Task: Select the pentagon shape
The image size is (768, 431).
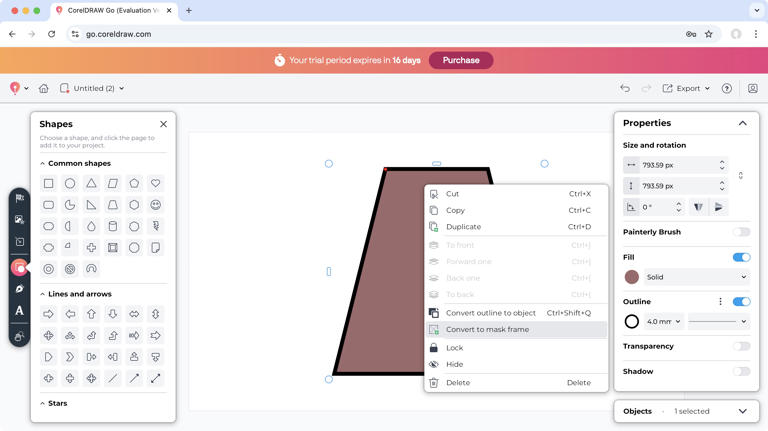Action: pos(134,184)
